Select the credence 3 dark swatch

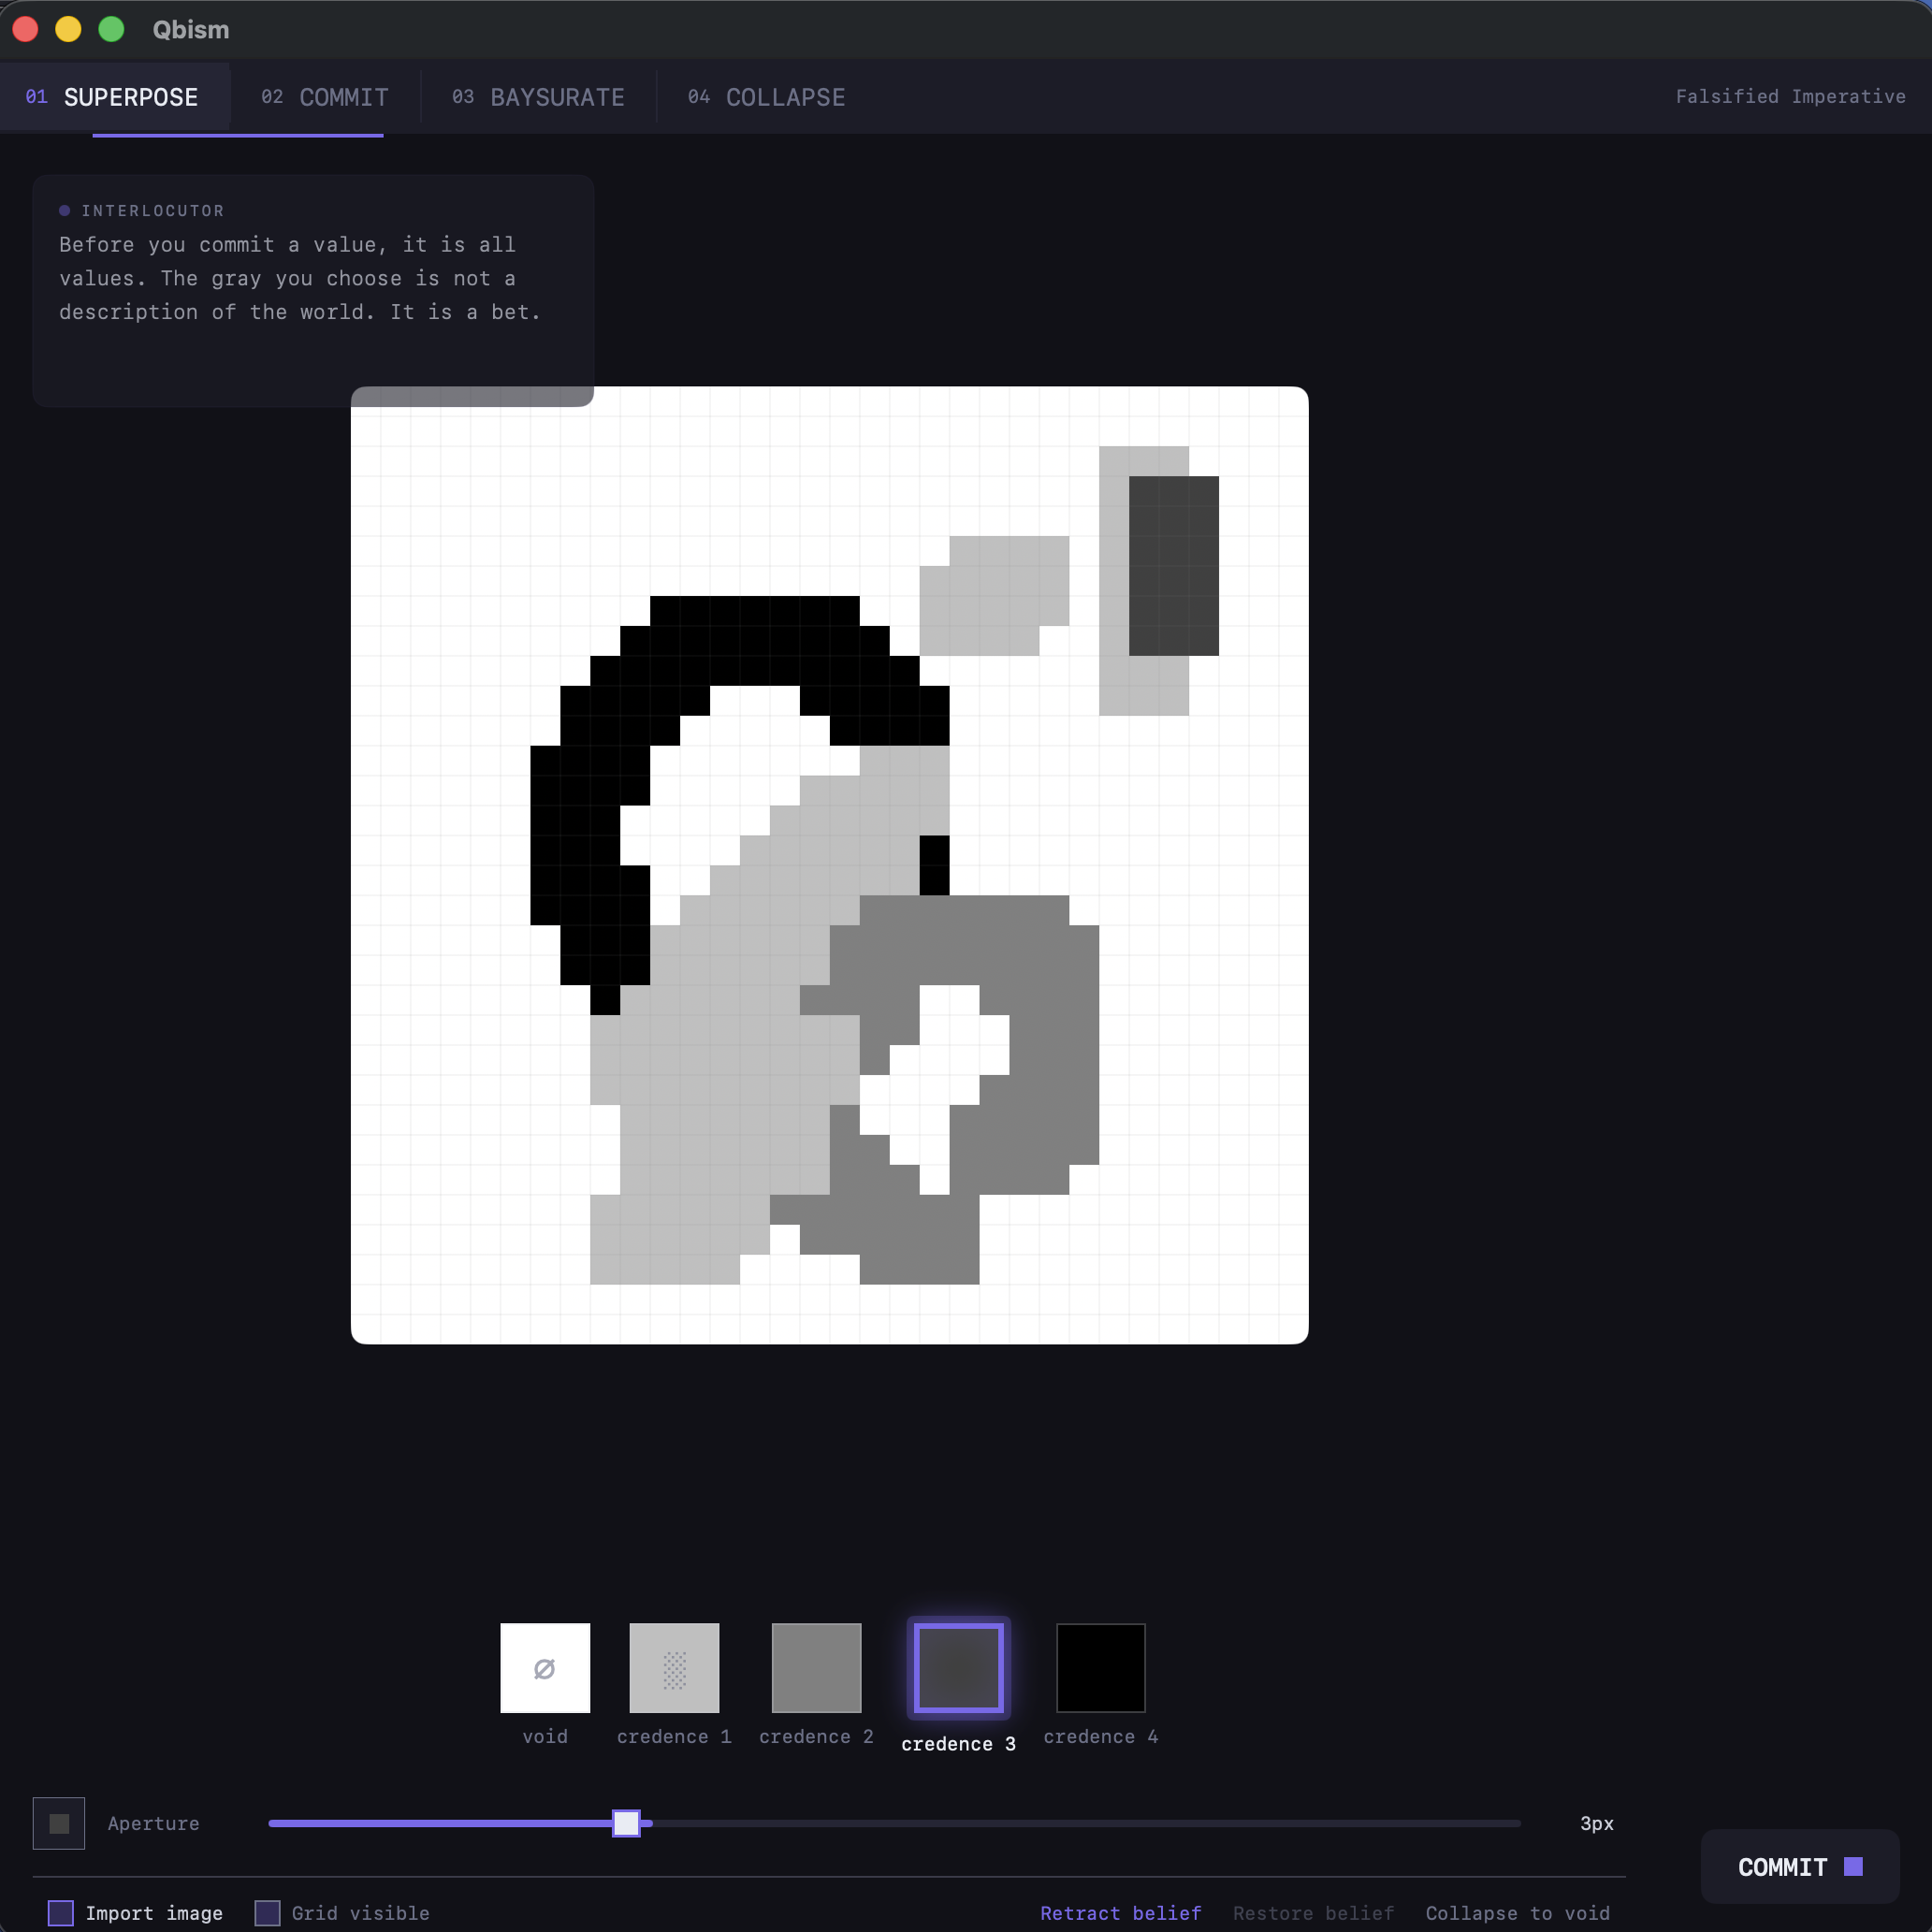(x=957, y=1668)
